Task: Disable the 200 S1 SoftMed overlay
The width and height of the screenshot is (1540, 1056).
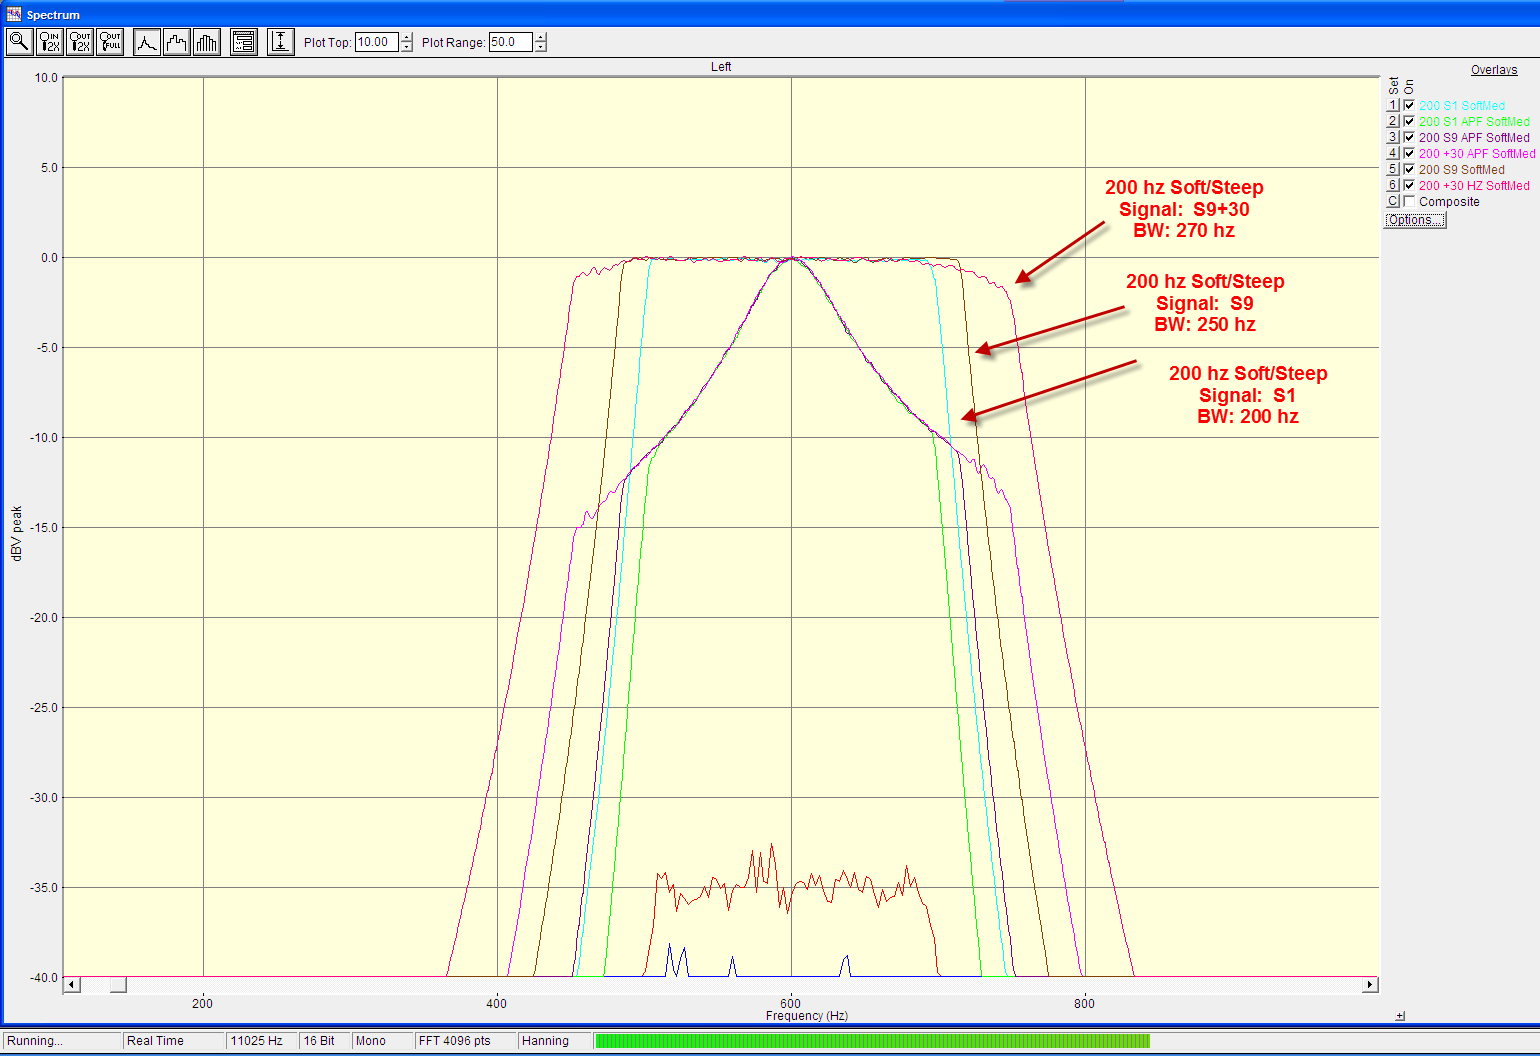Action: tap(1409, 106)
